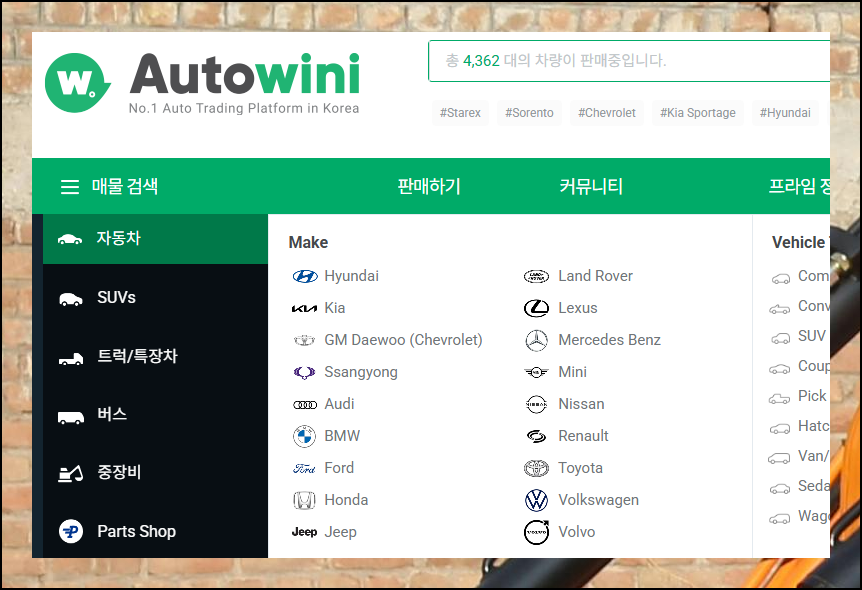Click the Mercedes Benz star logo

[x=537, y=340]
